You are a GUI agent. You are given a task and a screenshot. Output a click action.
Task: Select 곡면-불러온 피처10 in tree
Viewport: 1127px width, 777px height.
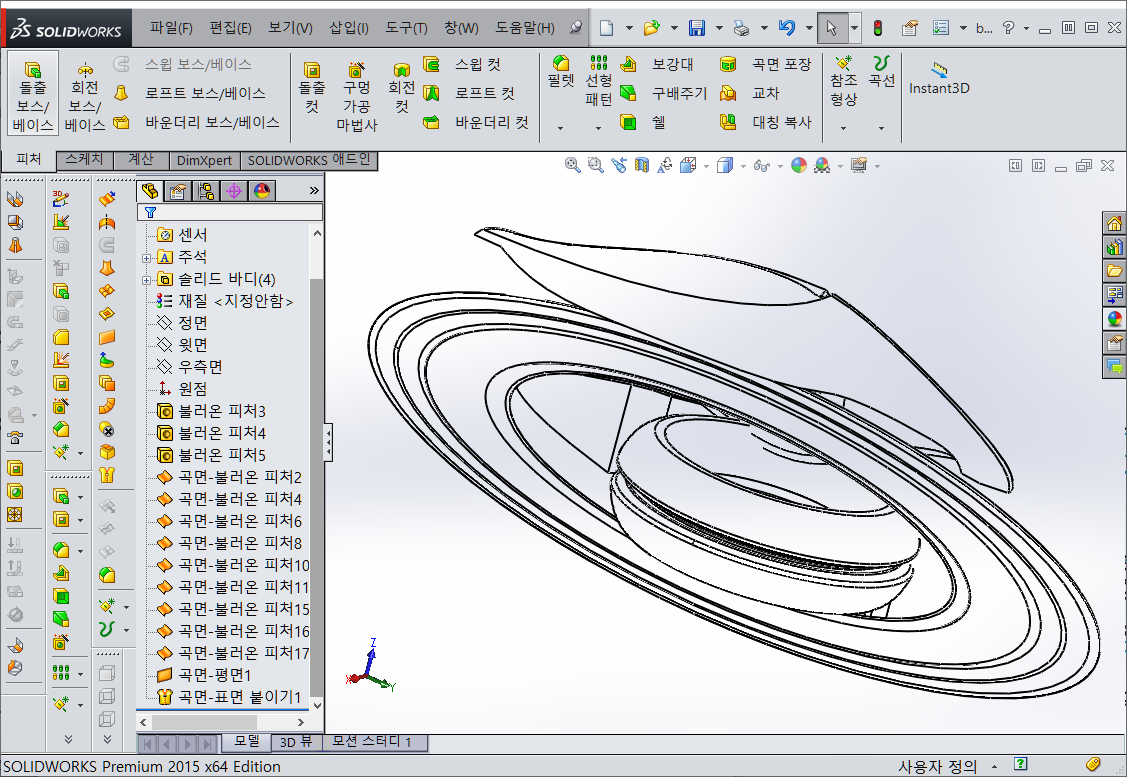pyautogui.click(x=234, y=565)
